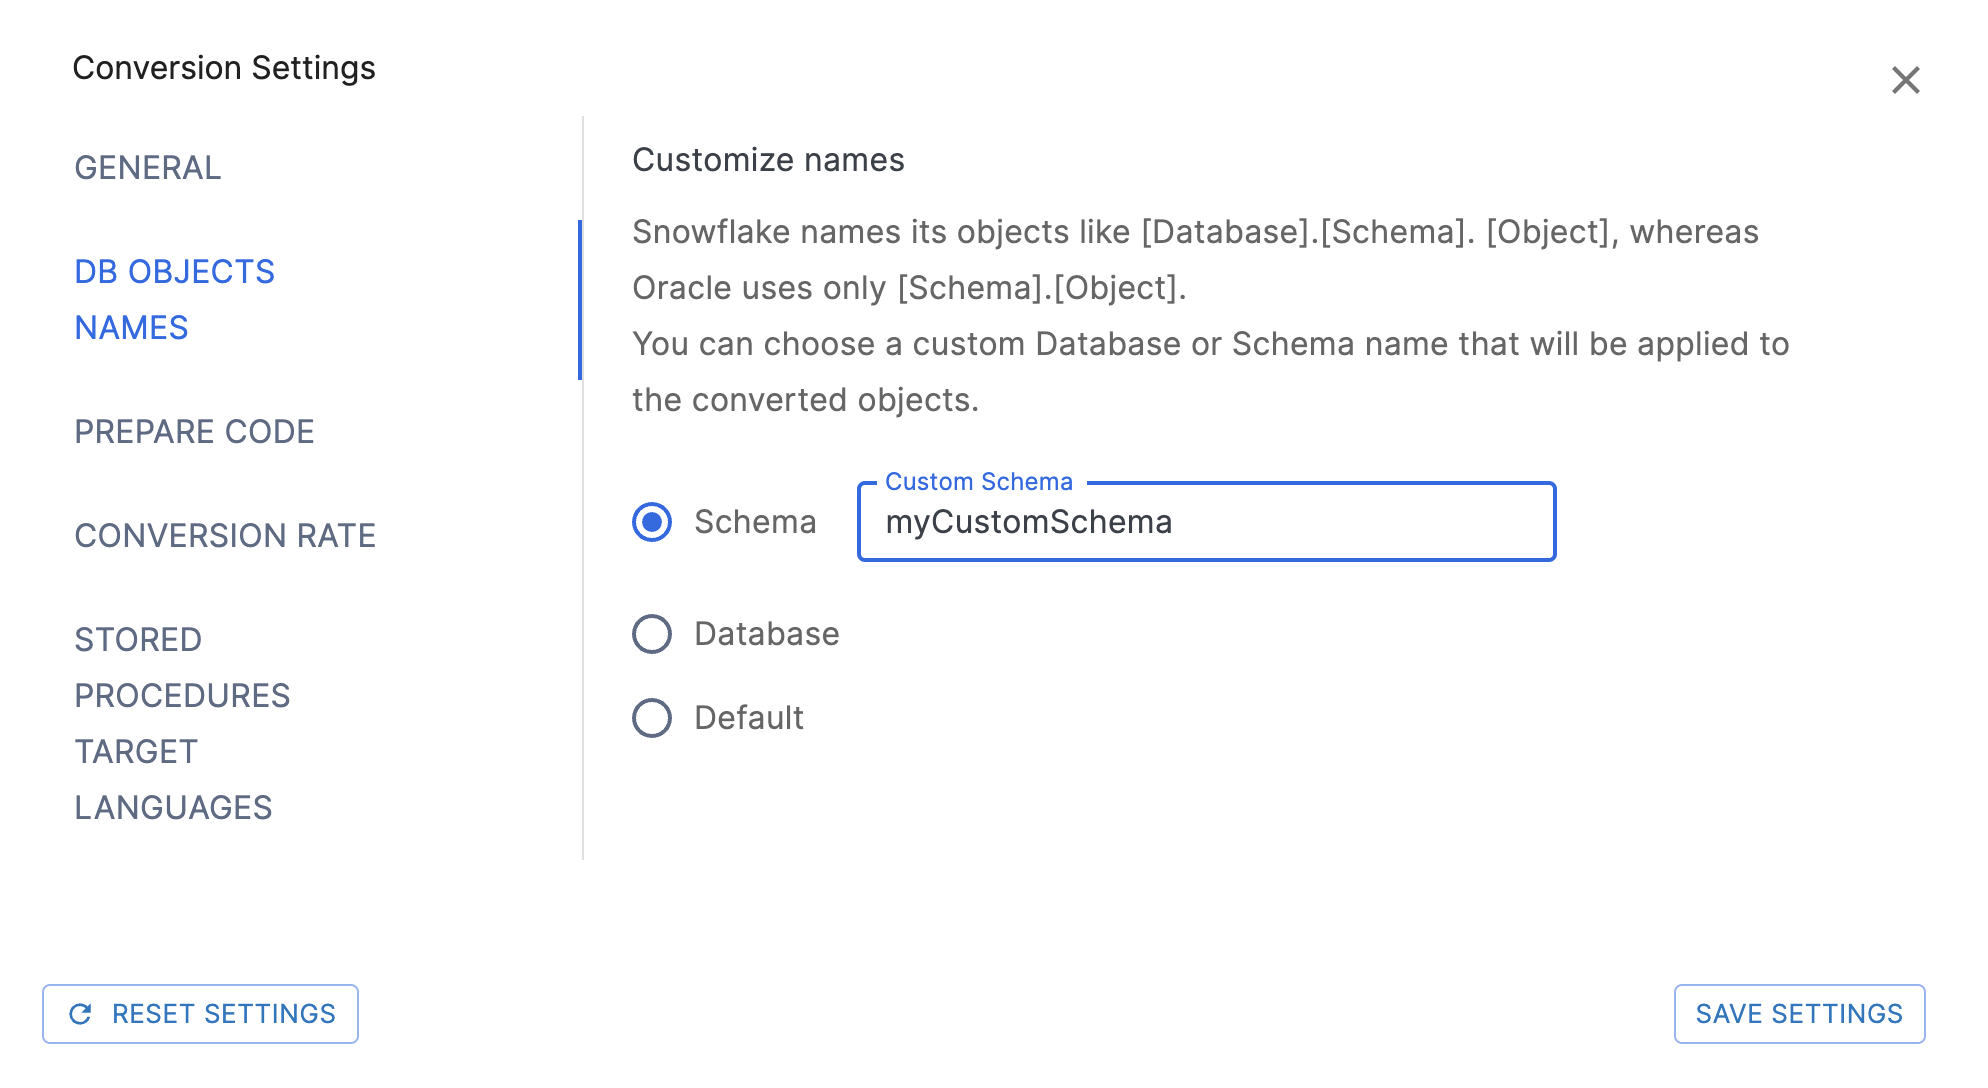Image resolution: width=1988 pixels, height=1088 pixels.
Task: Click the Save Settings button
Action: 1799,1014
